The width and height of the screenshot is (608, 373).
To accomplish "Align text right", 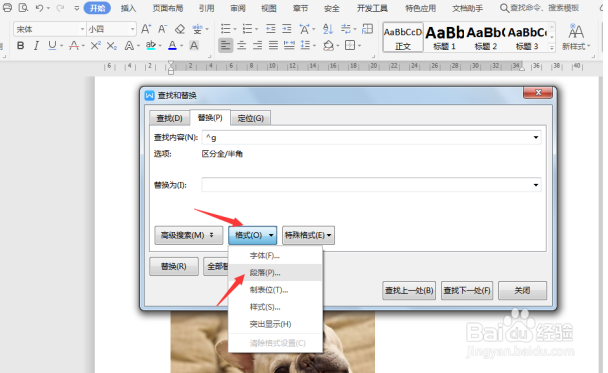I will [x=257, y=46].
